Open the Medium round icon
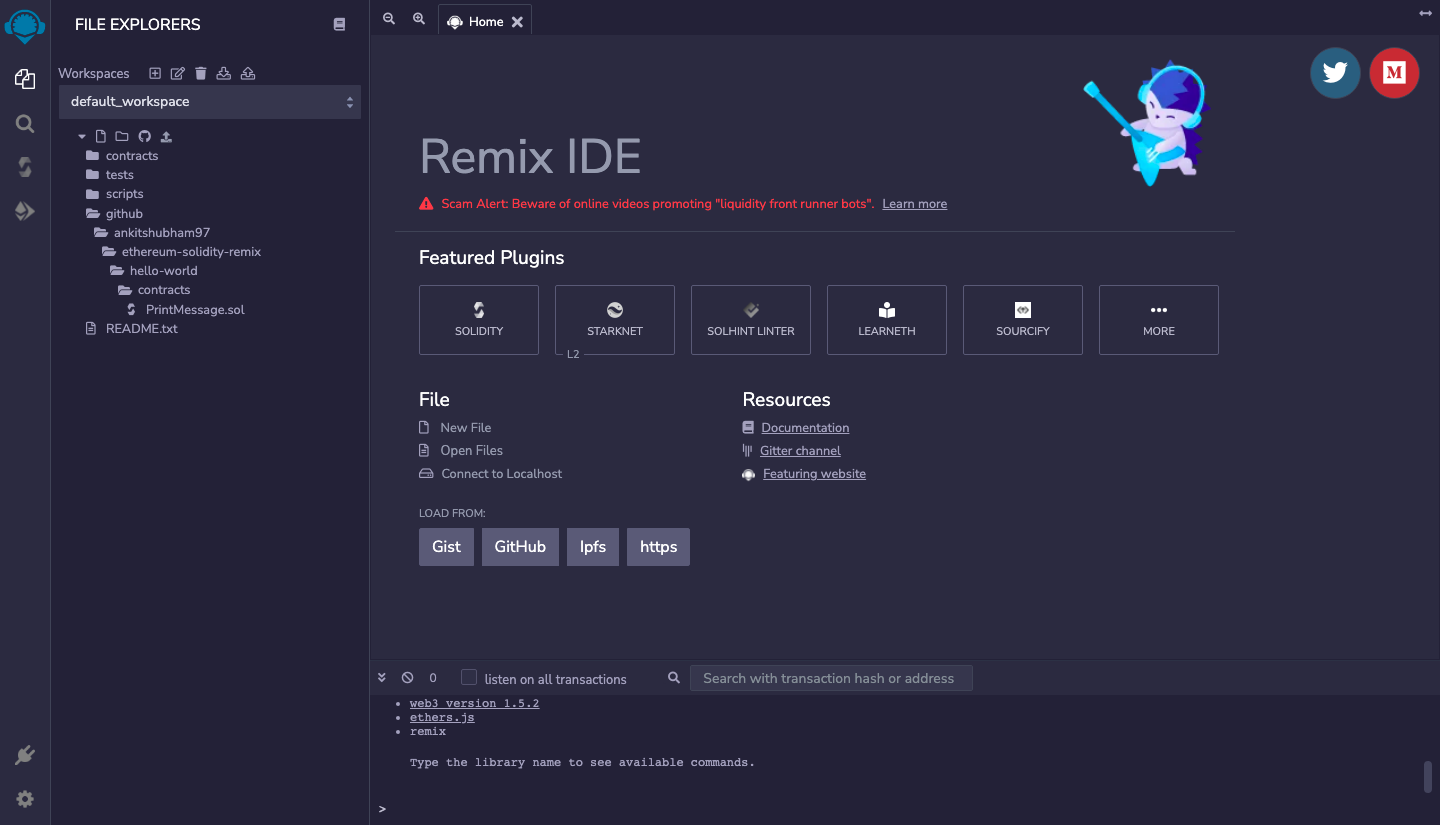 1394,73
